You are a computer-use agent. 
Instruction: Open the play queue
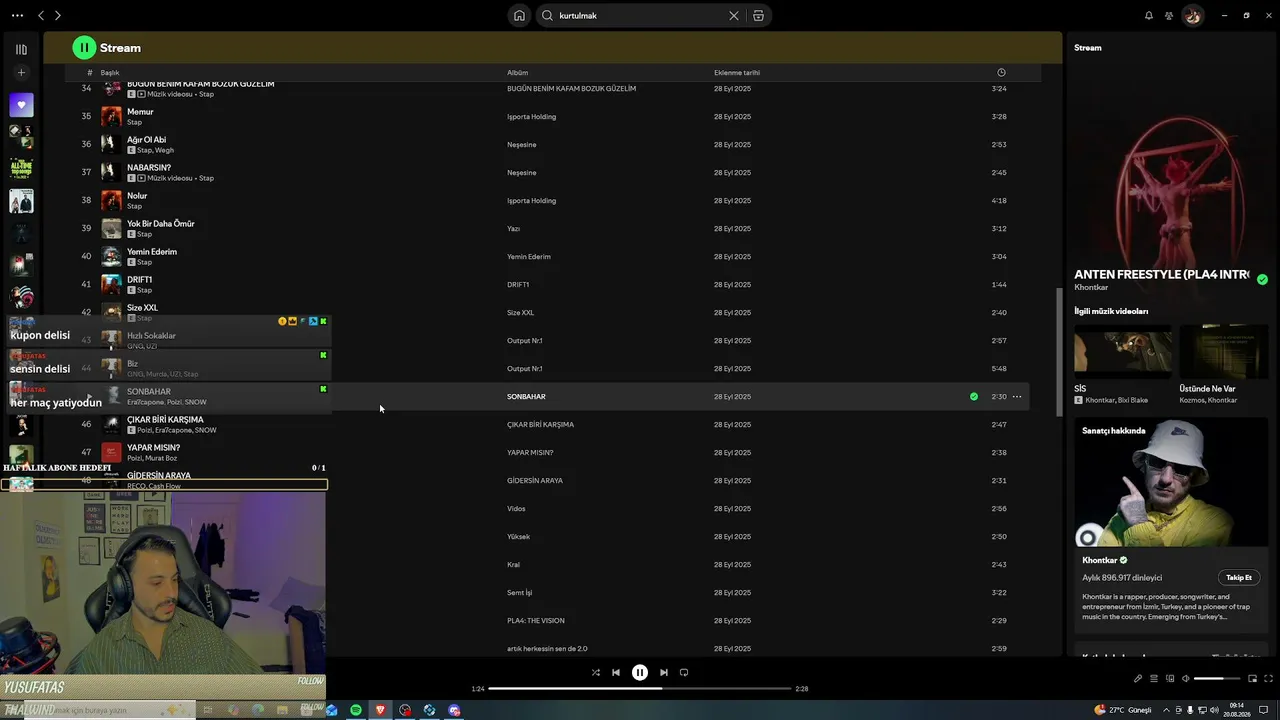tap(1154, 679)
